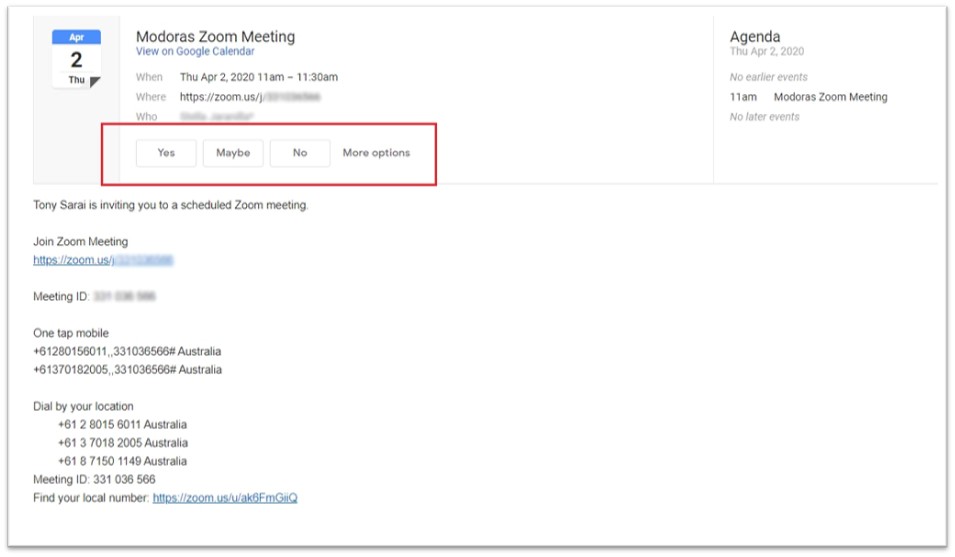Respond Maybe to the meeting invite

point(233,153)
